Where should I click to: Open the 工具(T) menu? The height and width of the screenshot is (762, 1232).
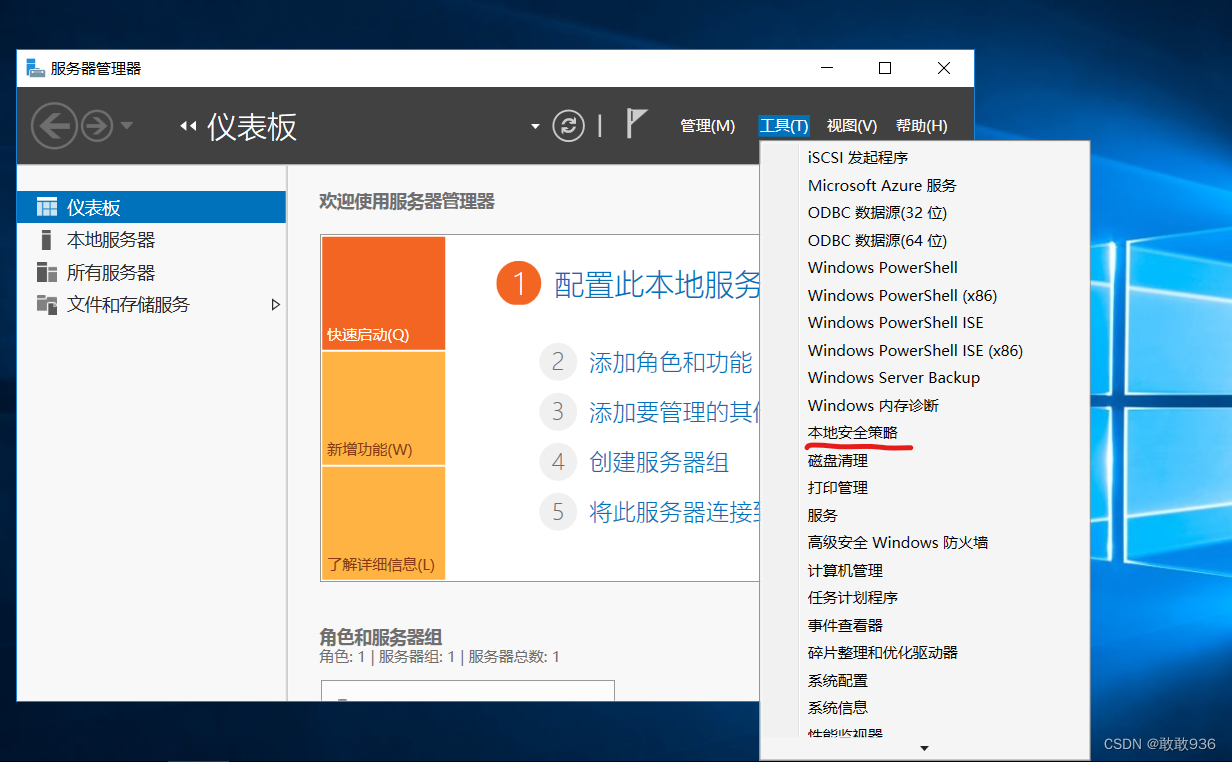tap(784, 126)
